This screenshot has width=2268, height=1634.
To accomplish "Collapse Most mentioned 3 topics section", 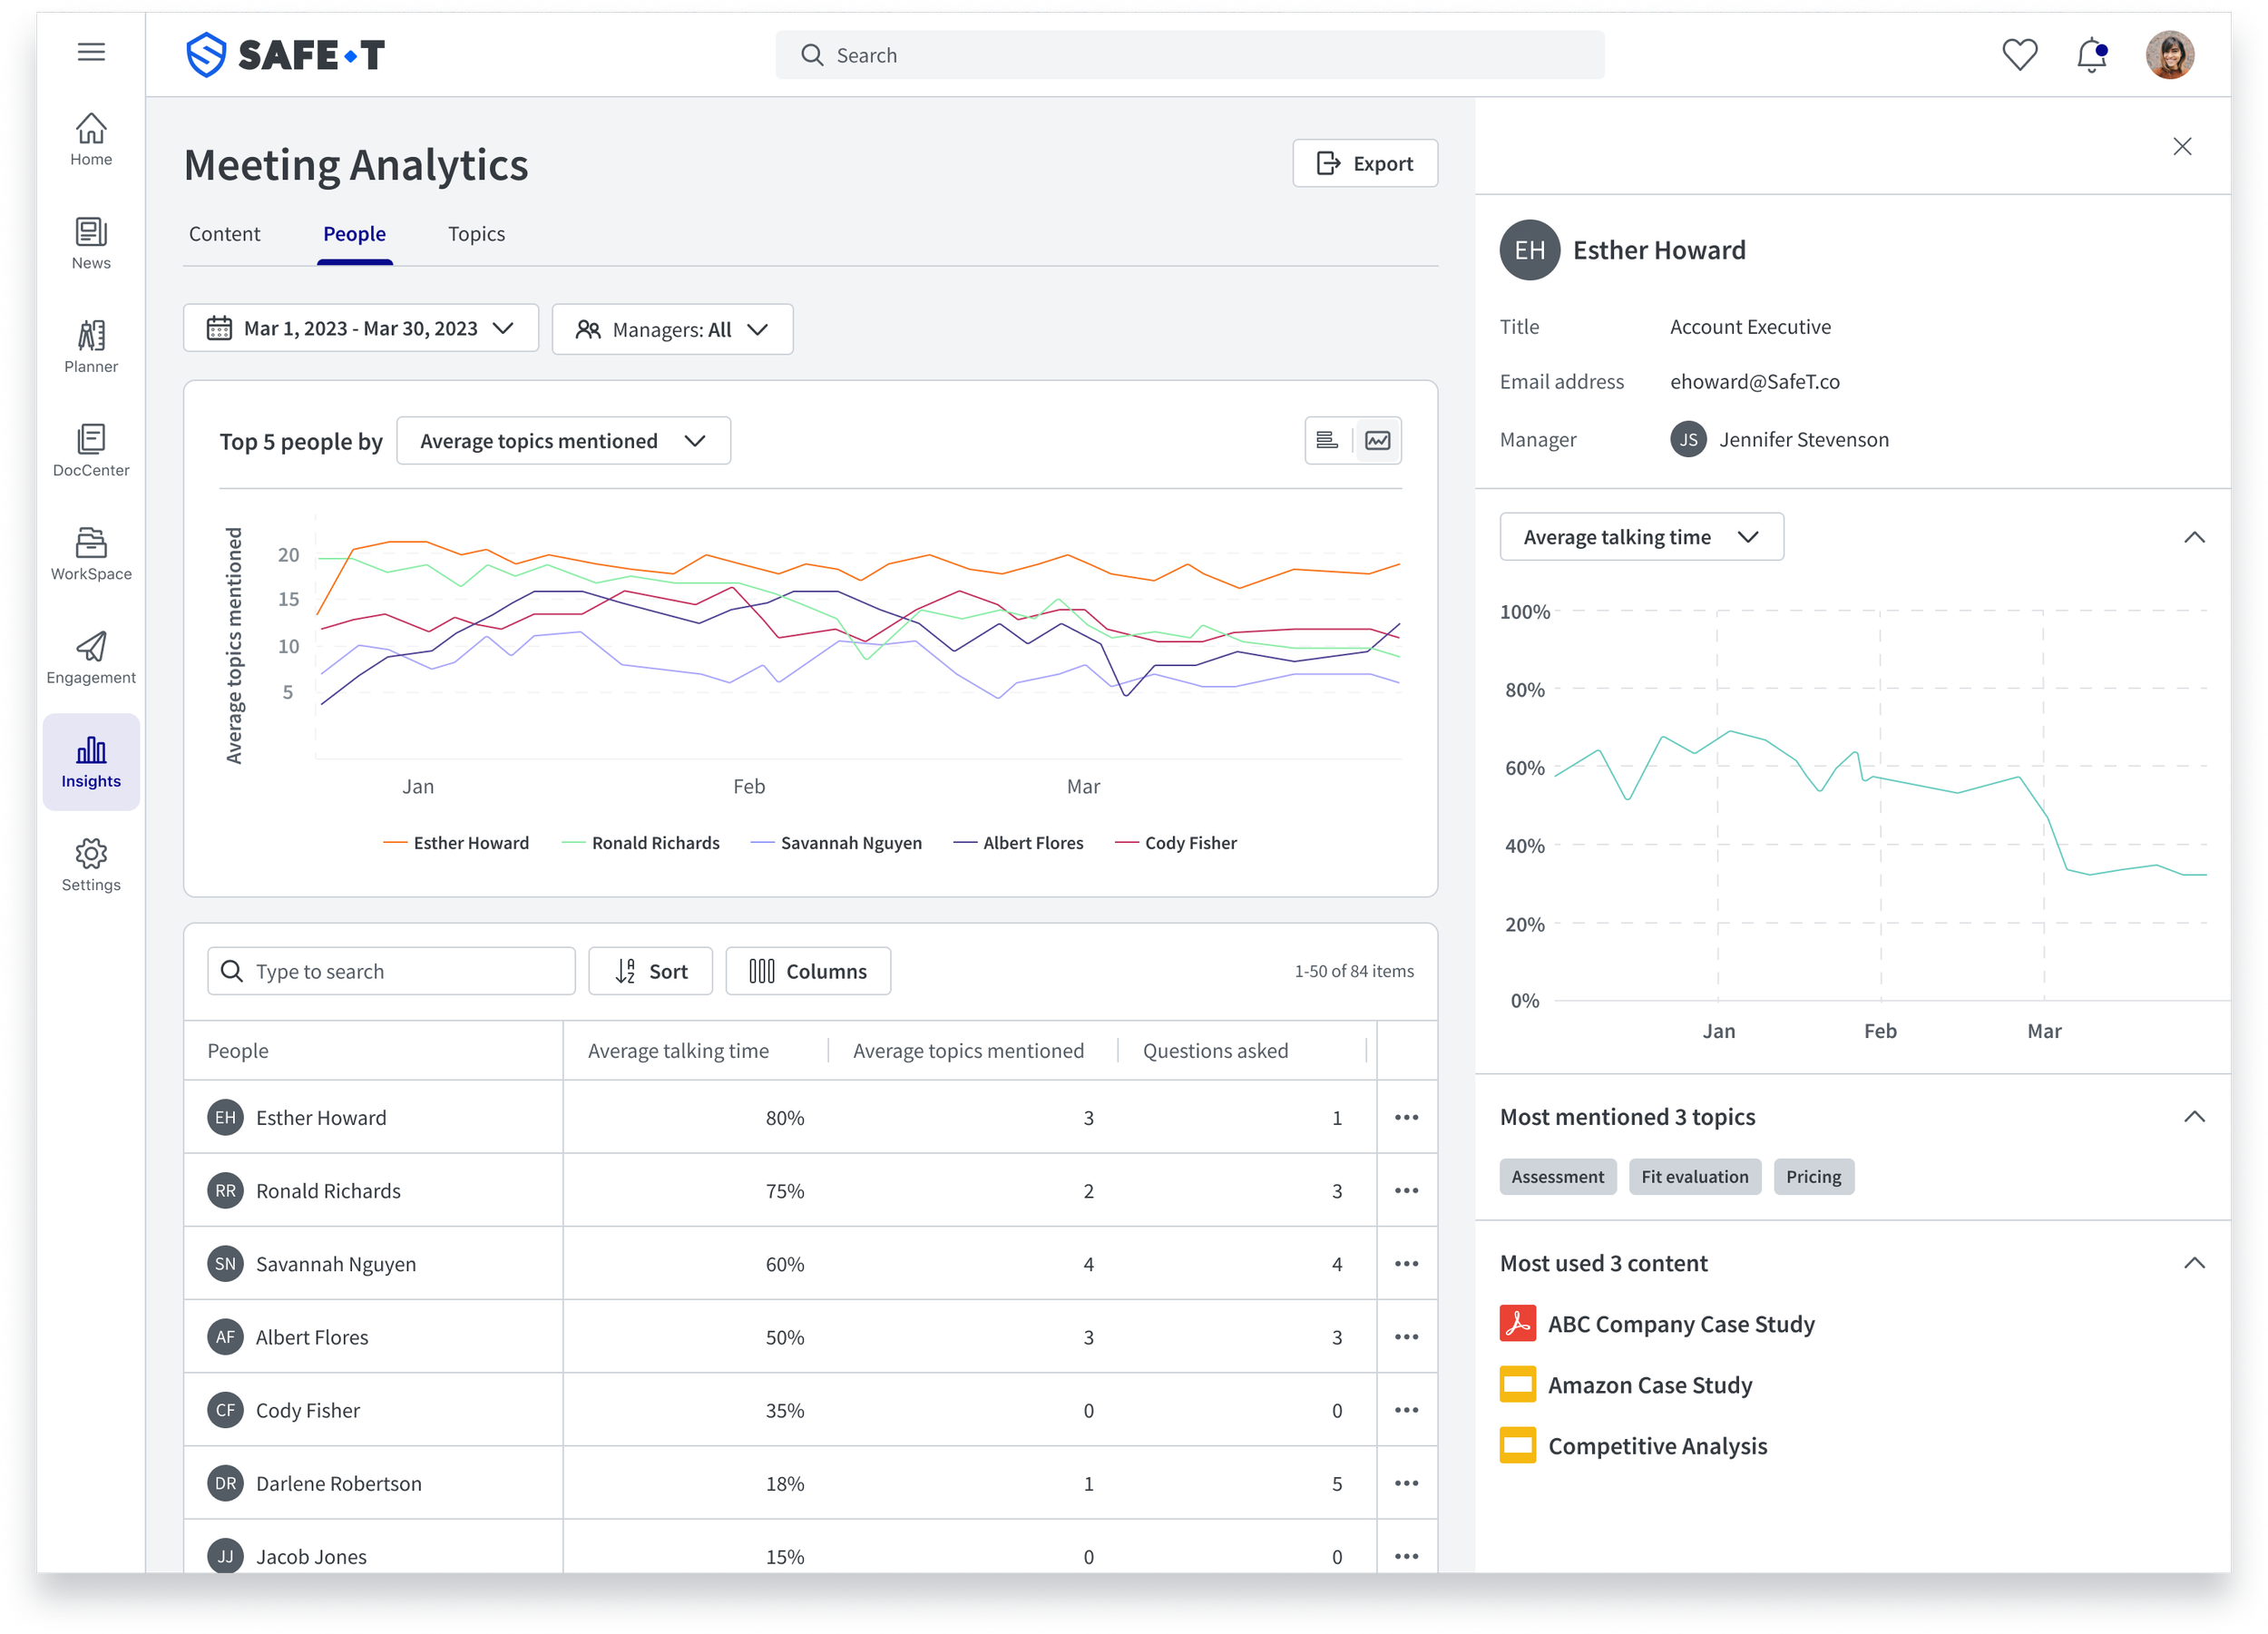I will click(x=2193, y=1117).
